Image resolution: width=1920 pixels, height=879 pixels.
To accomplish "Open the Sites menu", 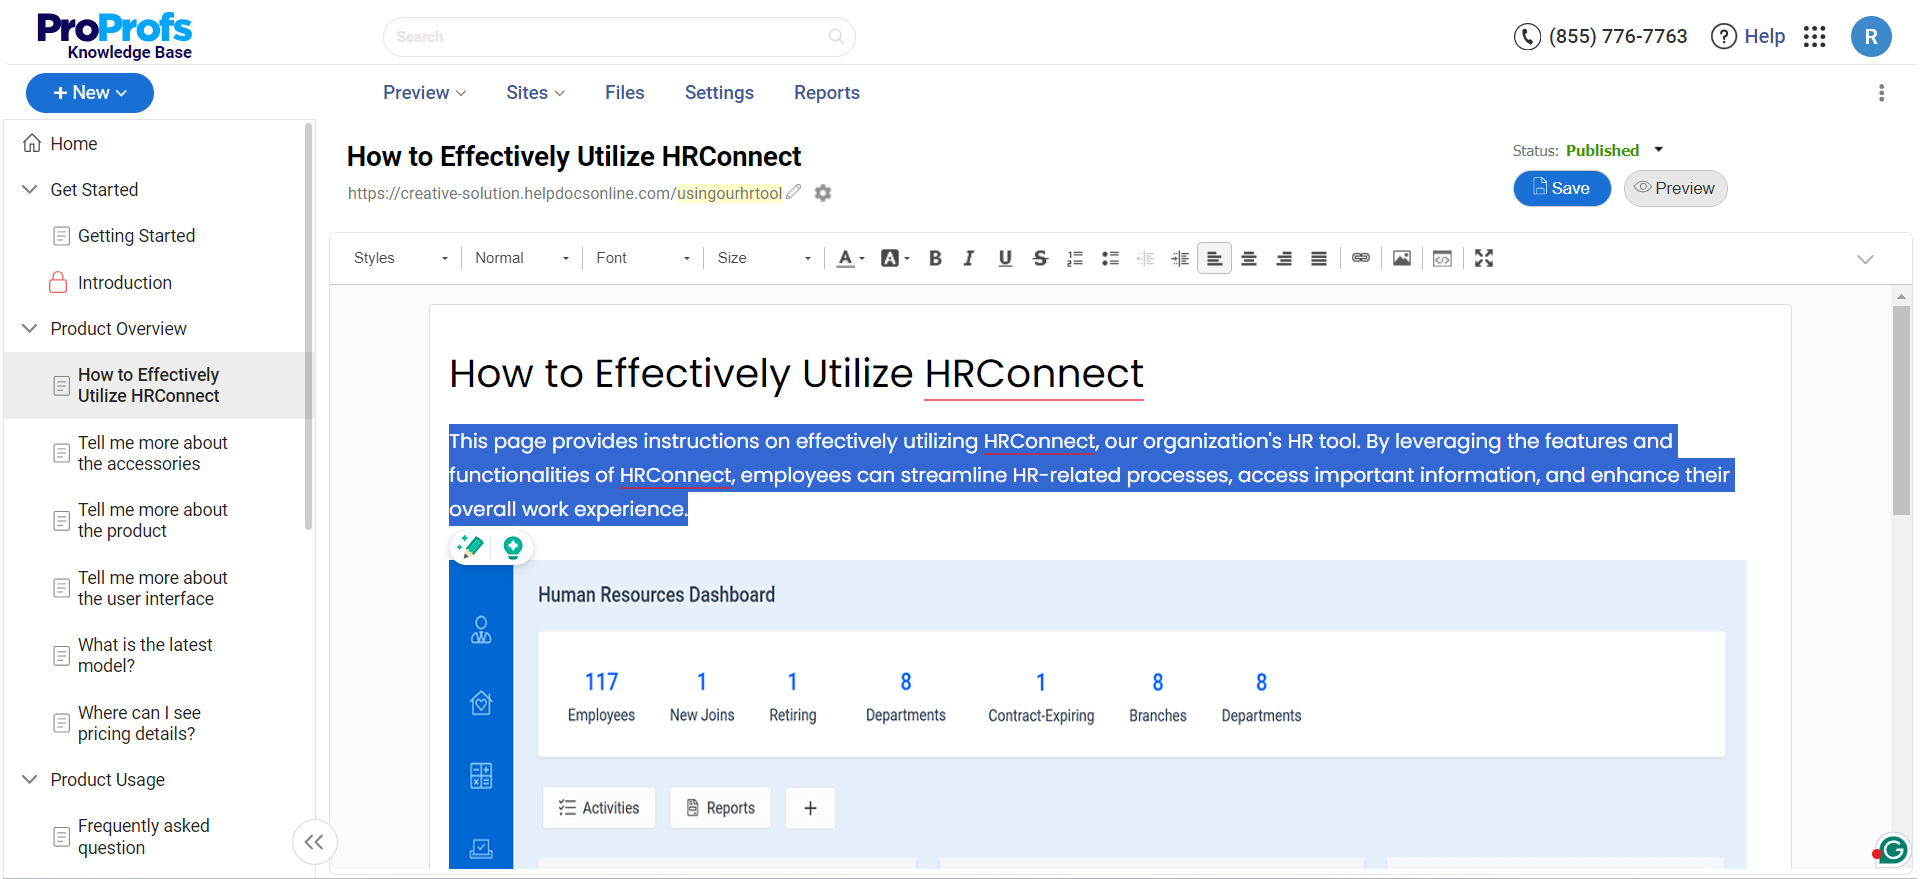I will (x=535, y=93).
